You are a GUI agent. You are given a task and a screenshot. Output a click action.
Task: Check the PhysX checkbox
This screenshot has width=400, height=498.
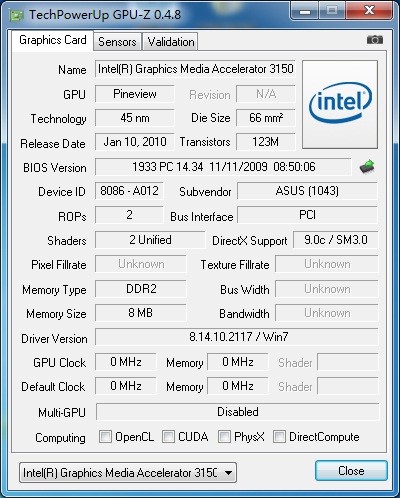[x=224, y=436]
